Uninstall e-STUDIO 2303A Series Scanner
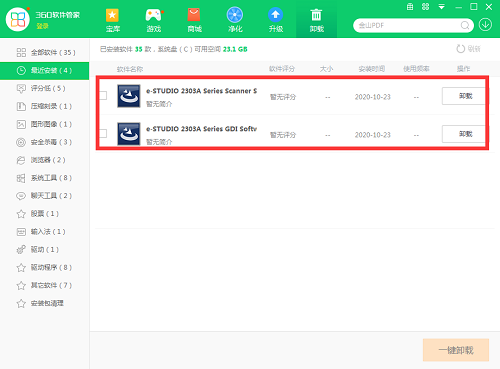Image resolution: width=500 pixels, height=369 pixels. tap(464, 96)
